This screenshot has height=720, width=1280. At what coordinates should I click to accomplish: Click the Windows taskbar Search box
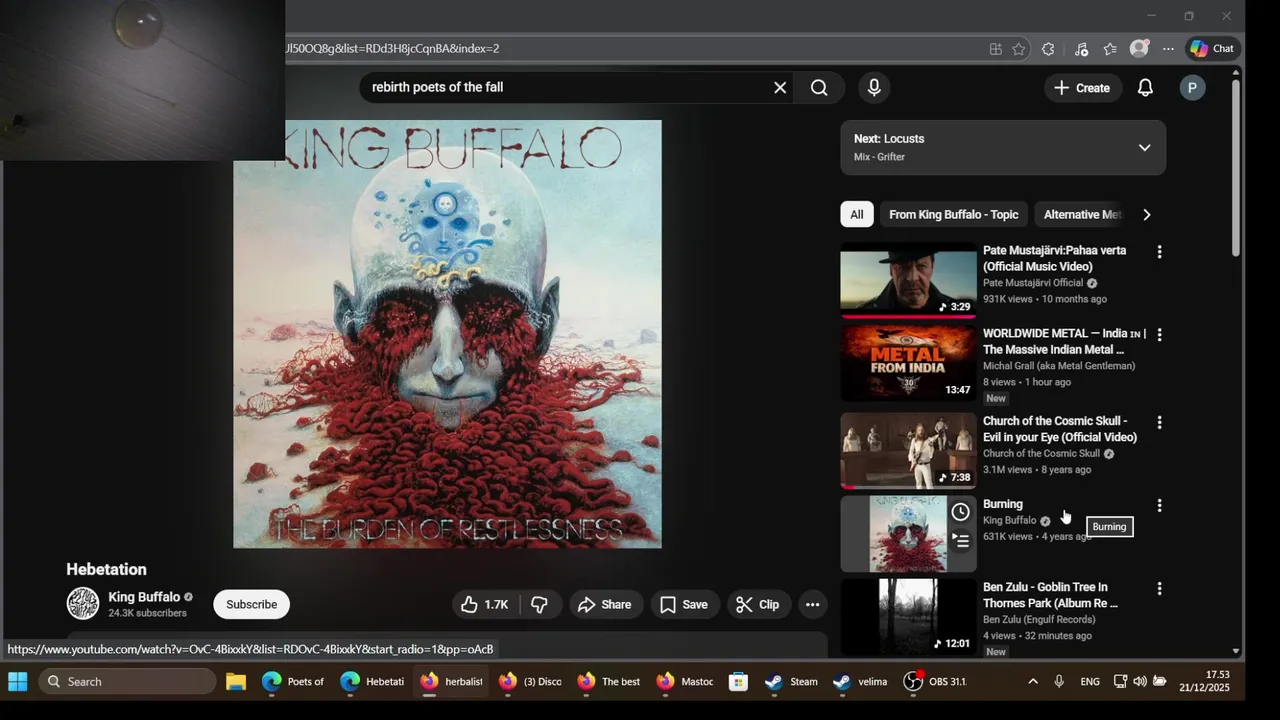click(x=127, y=682)
